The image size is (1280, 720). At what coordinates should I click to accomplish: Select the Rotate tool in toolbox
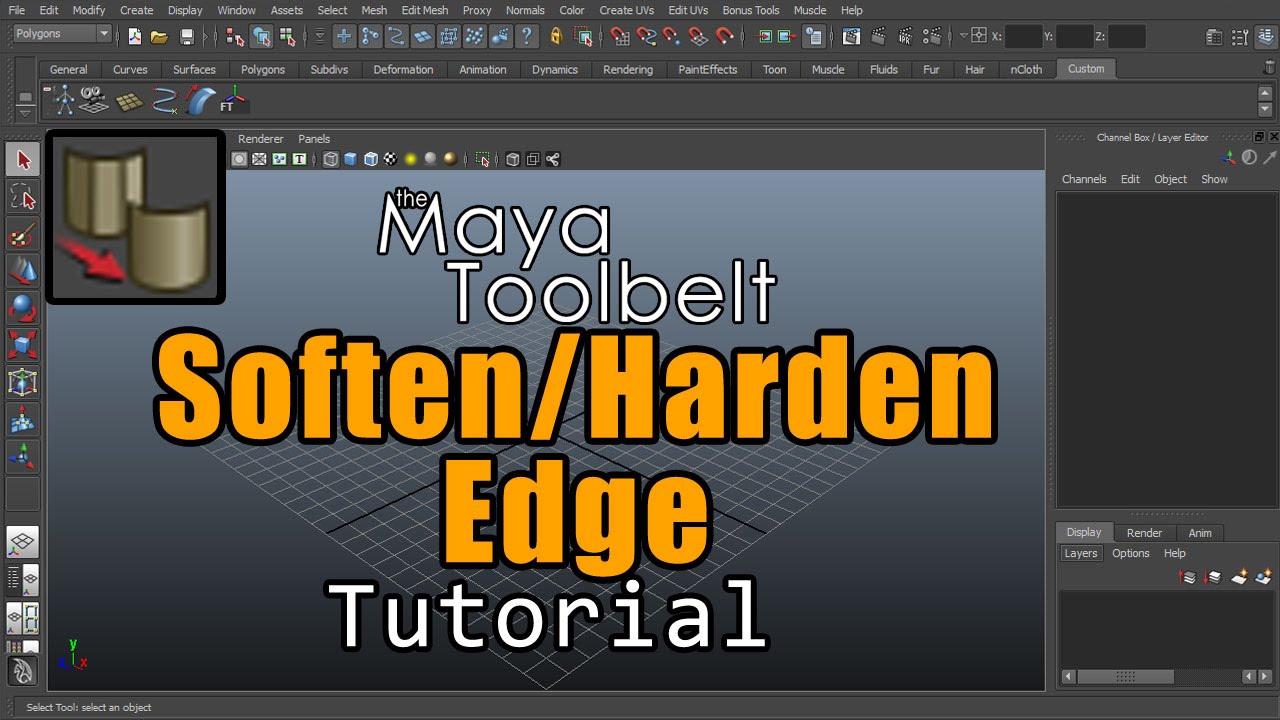[23, 307]
